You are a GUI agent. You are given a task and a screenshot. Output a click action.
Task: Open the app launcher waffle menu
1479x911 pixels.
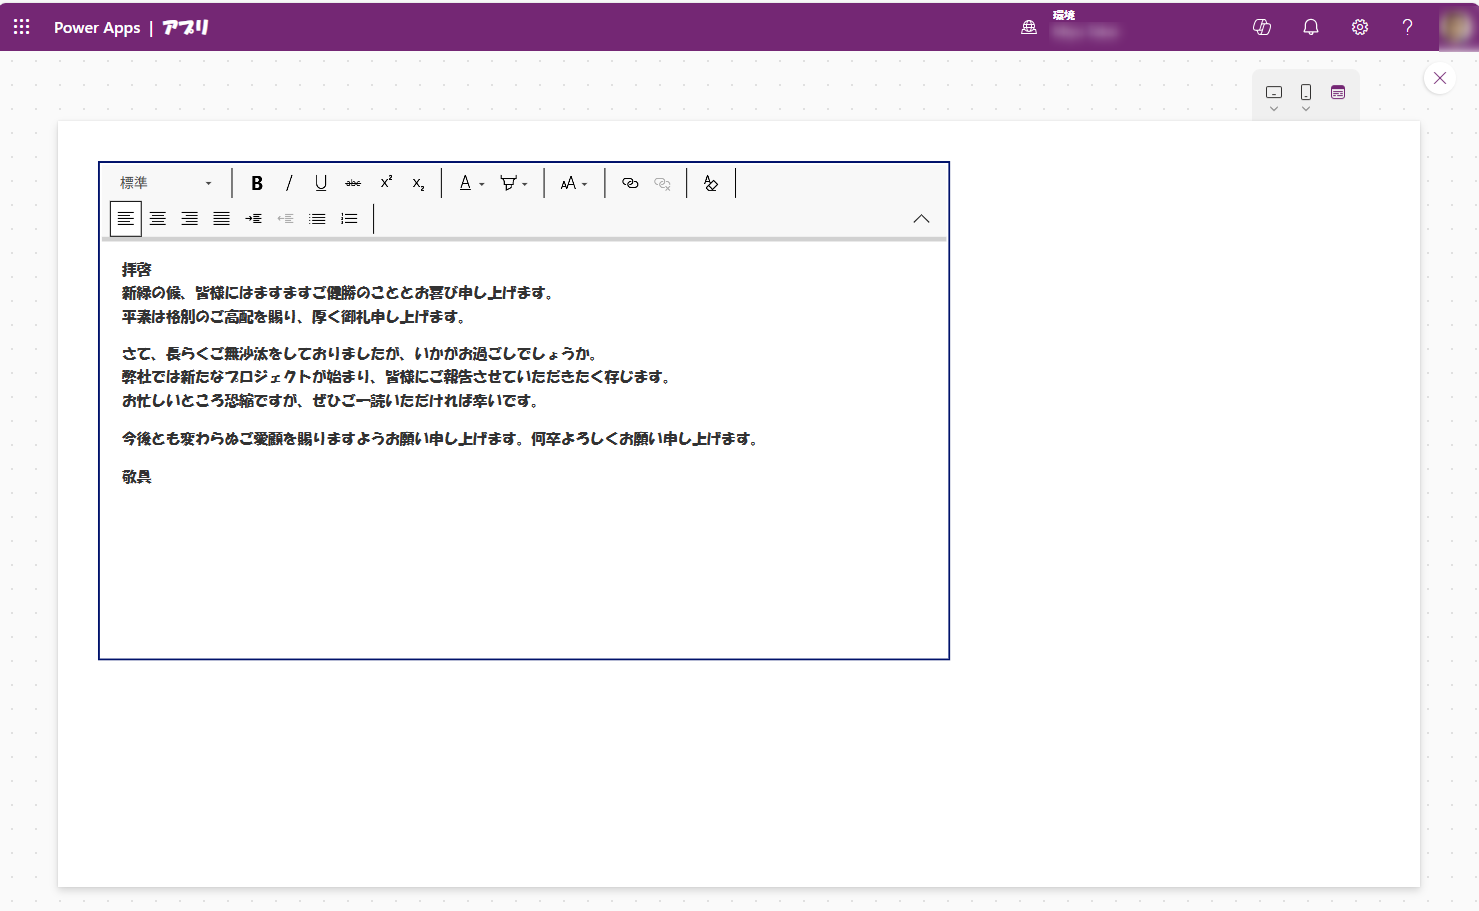22,27
